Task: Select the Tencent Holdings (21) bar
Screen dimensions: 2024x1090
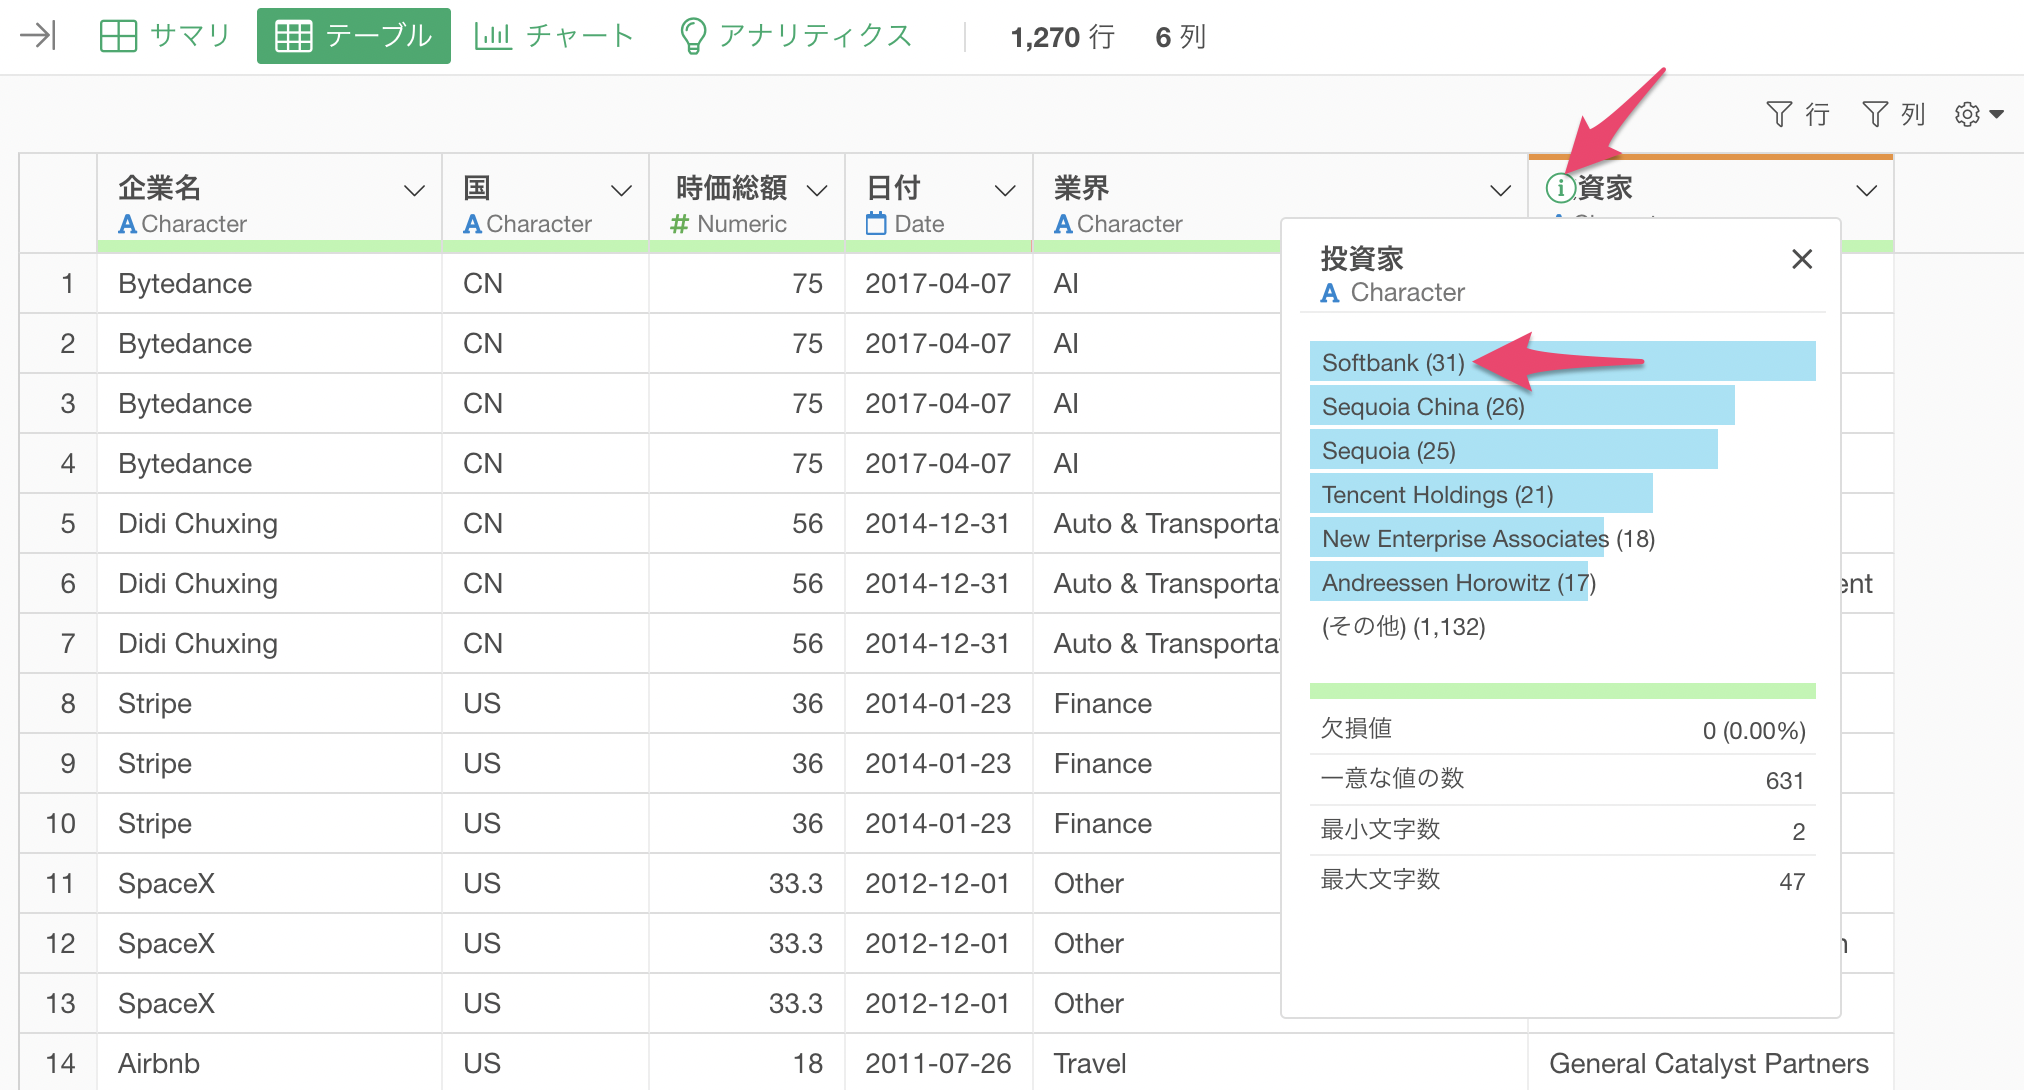Action: [x=1481, y=494]
